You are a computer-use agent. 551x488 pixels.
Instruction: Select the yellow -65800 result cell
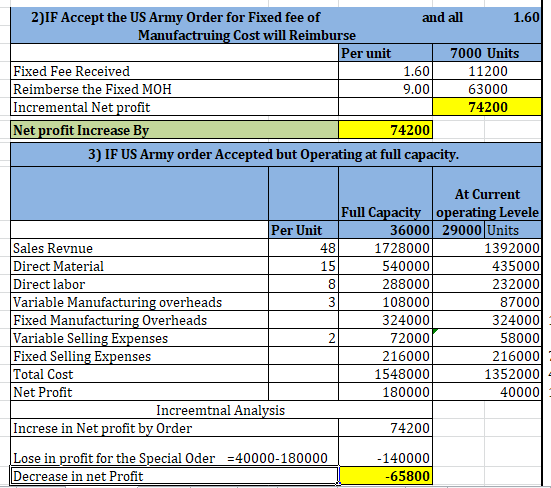385,476
